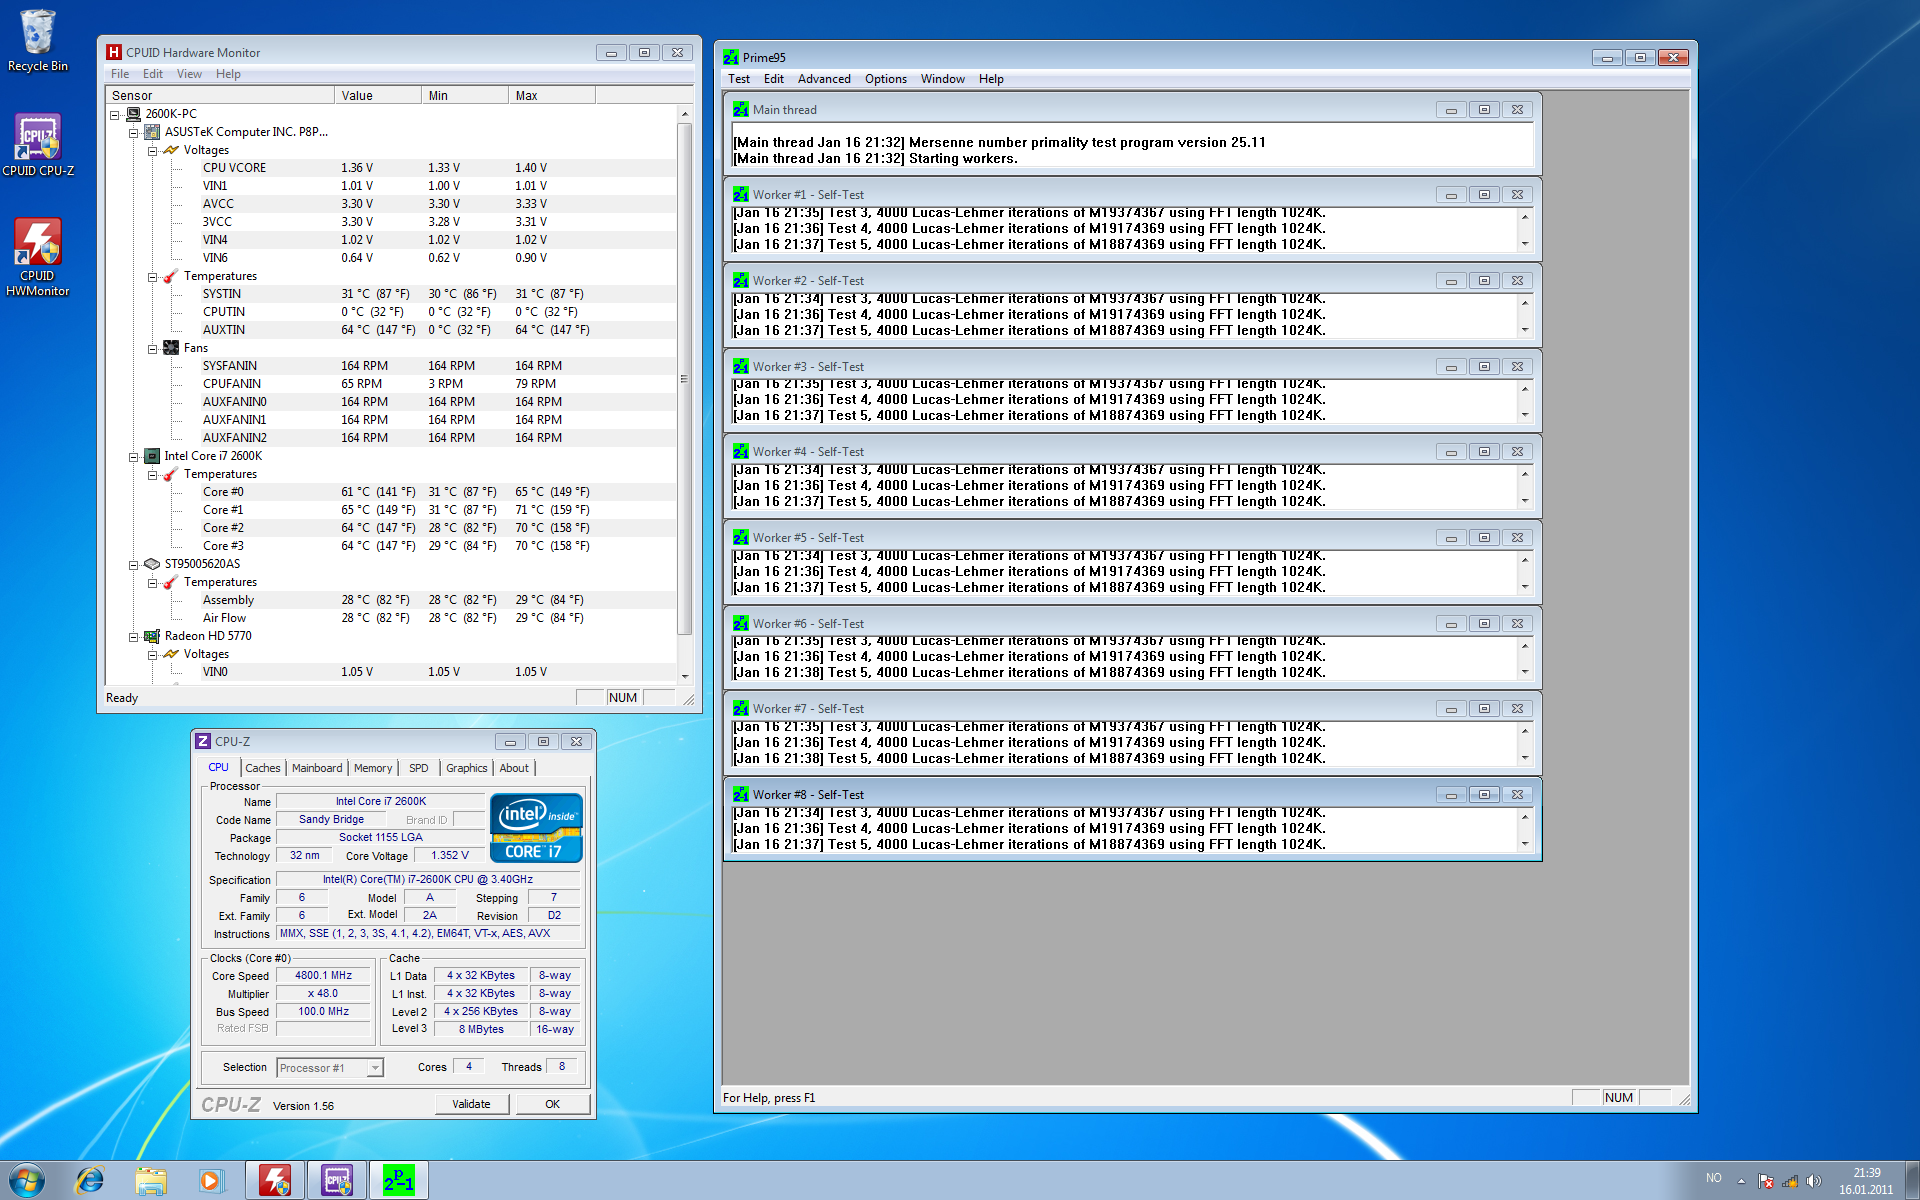Click the Action Center flag icon

point(1766,1181)
